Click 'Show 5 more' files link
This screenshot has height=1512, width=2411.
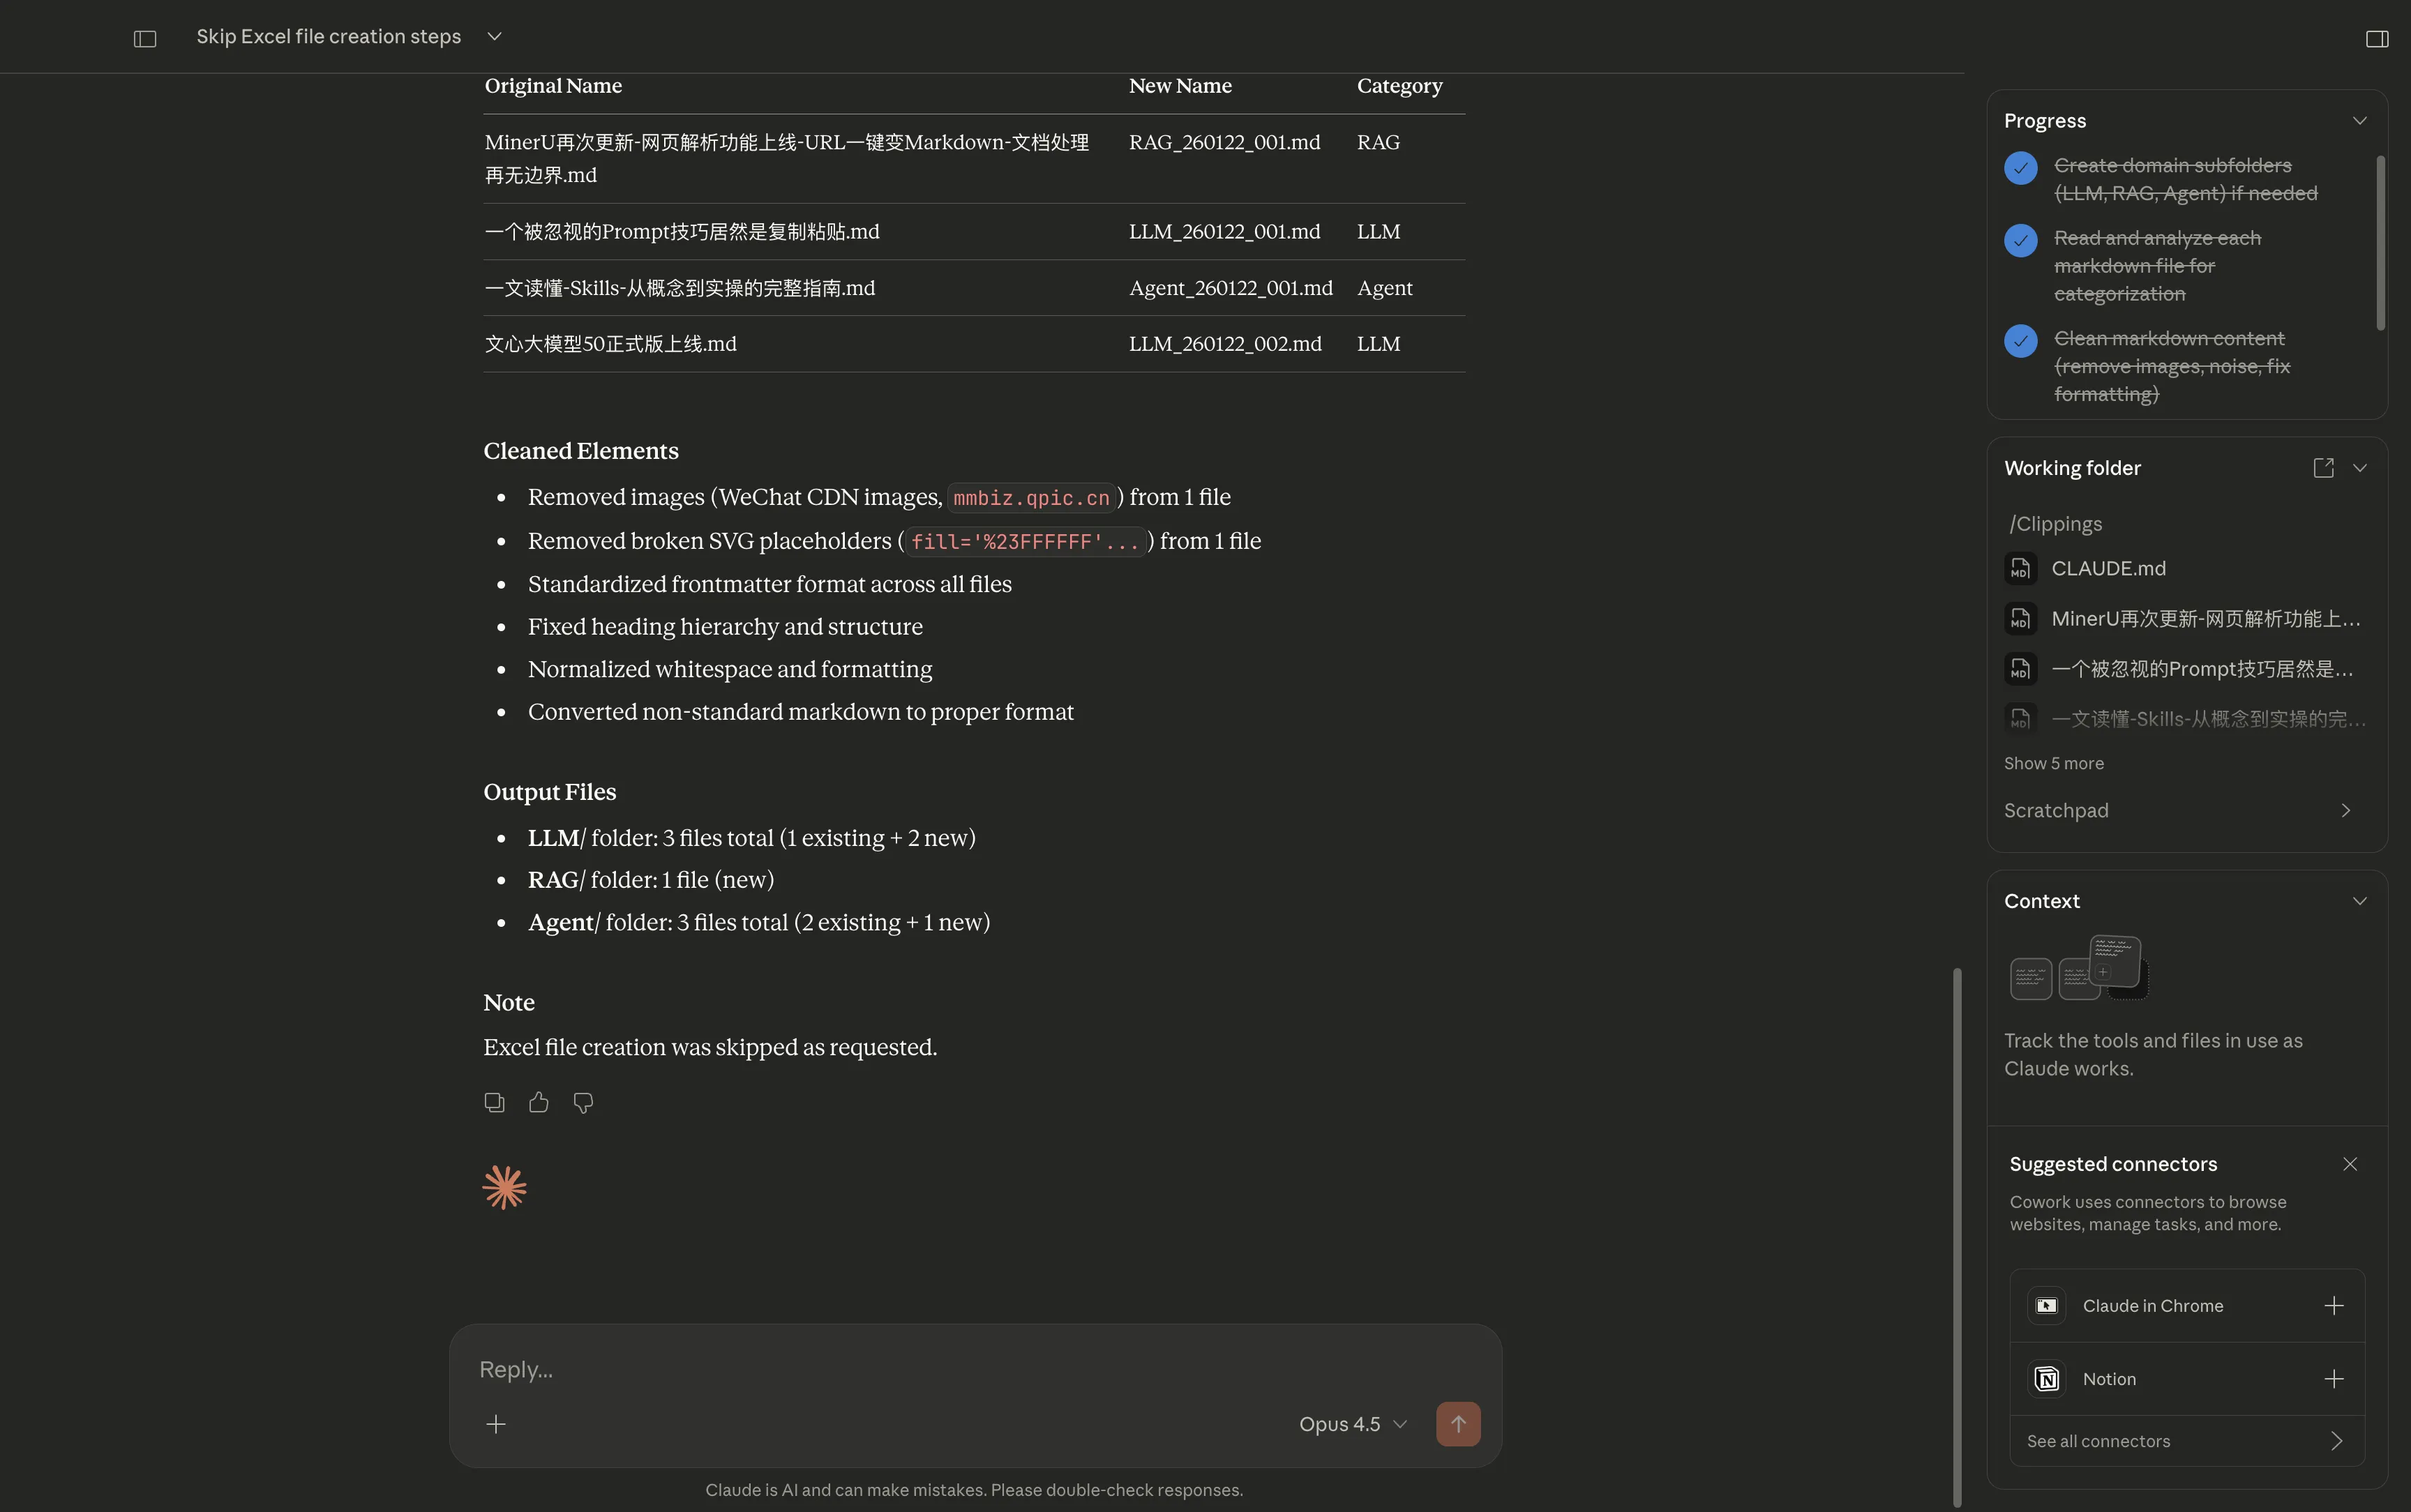click(2053, 763)
